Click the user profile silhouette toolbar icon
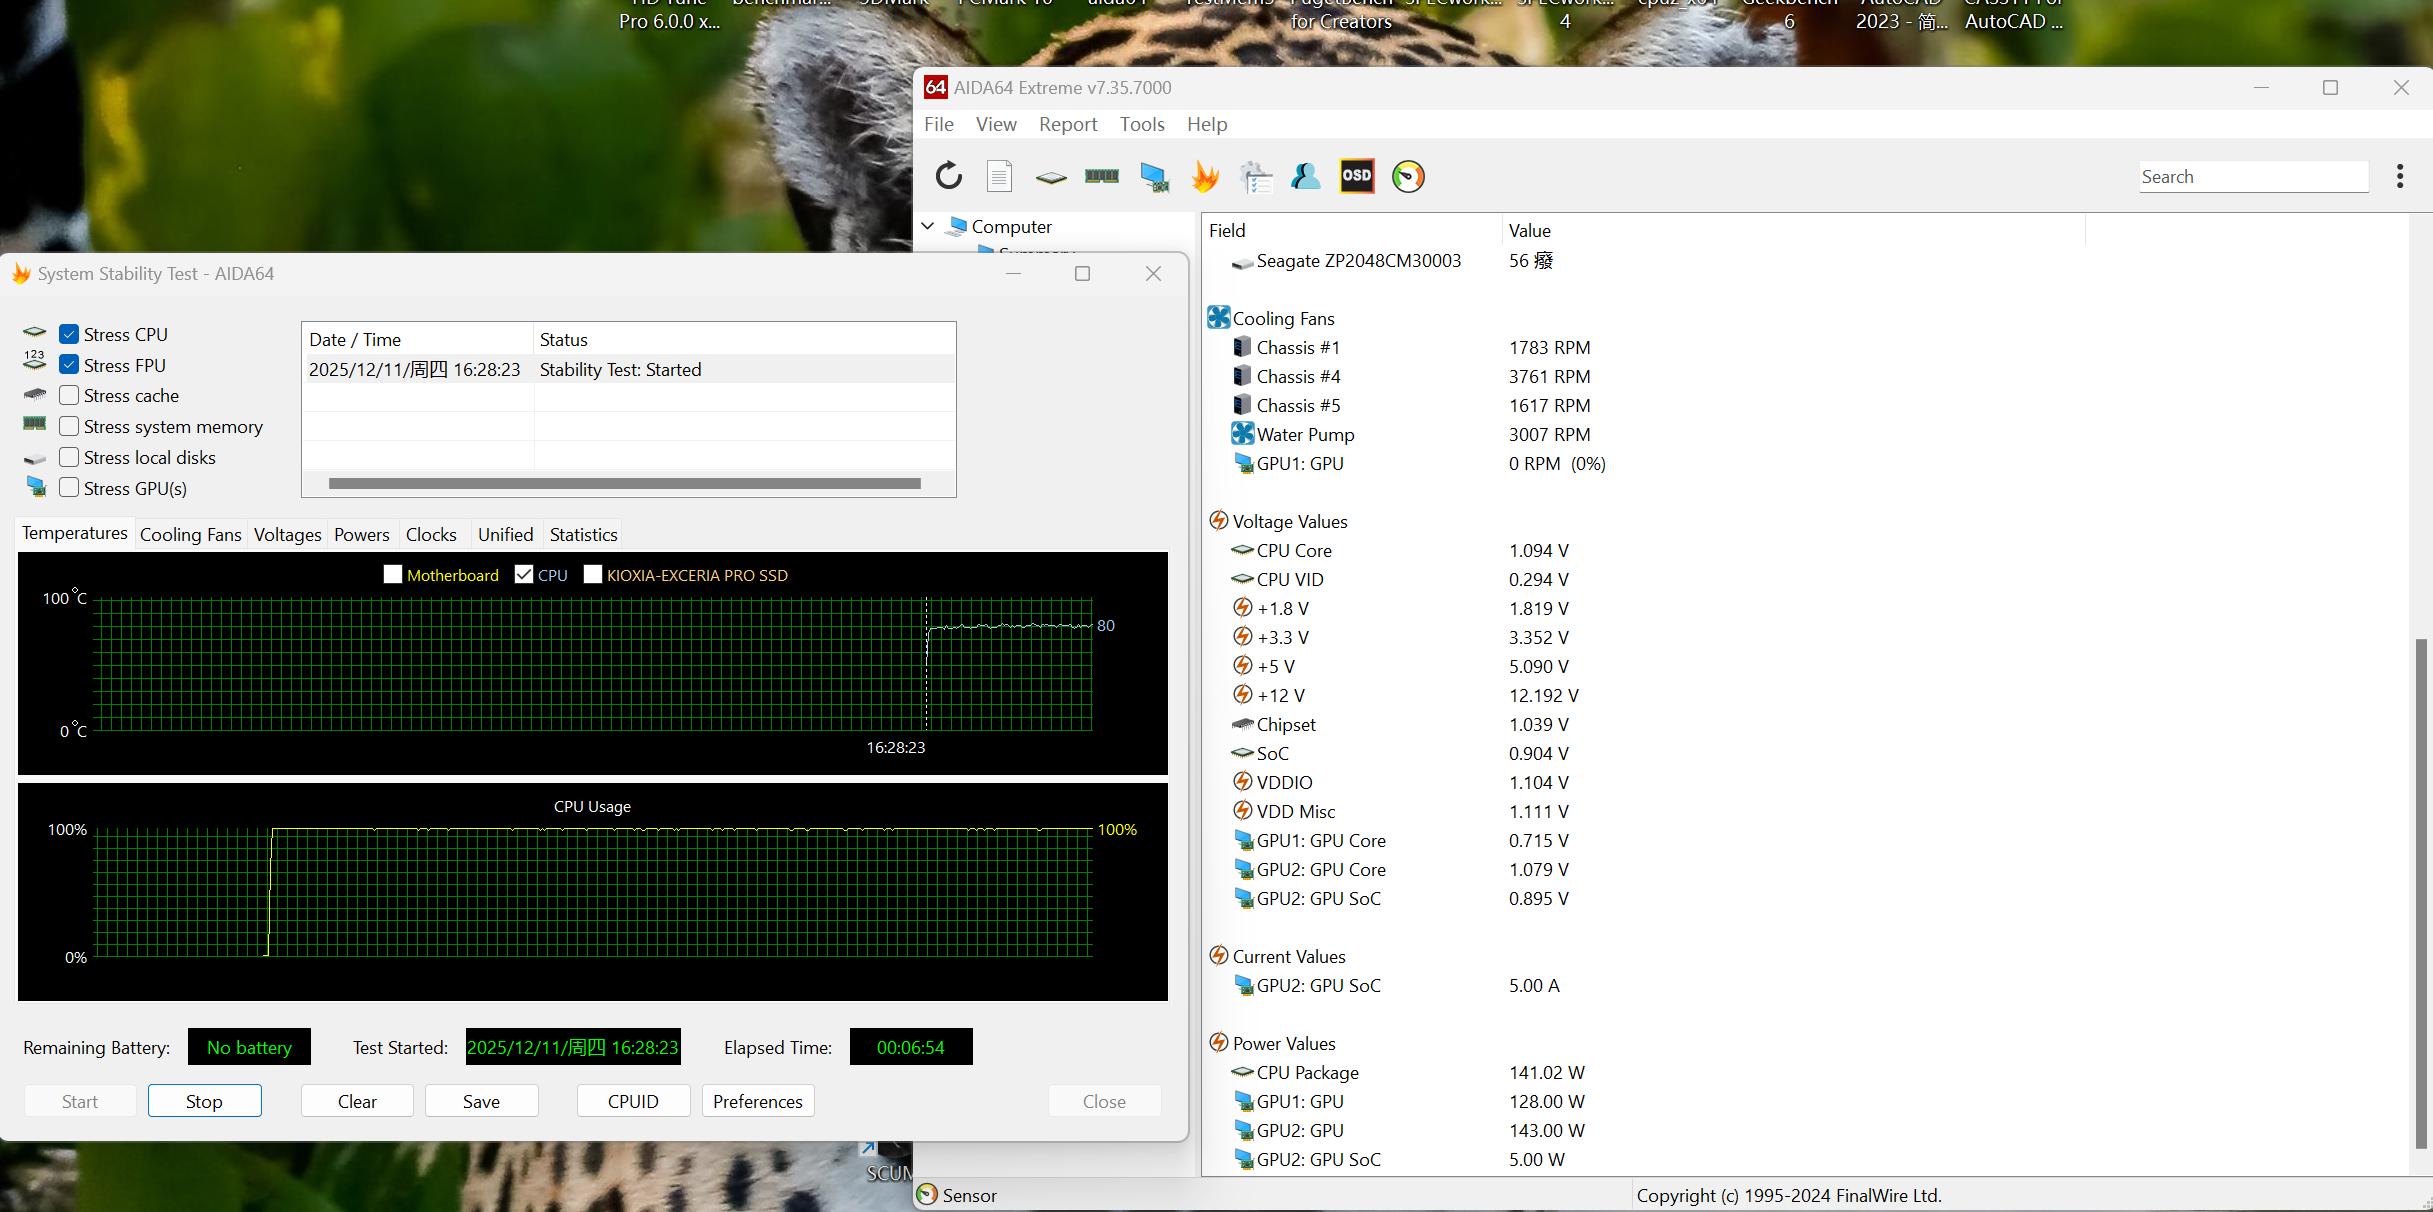 click(1305, 177)
